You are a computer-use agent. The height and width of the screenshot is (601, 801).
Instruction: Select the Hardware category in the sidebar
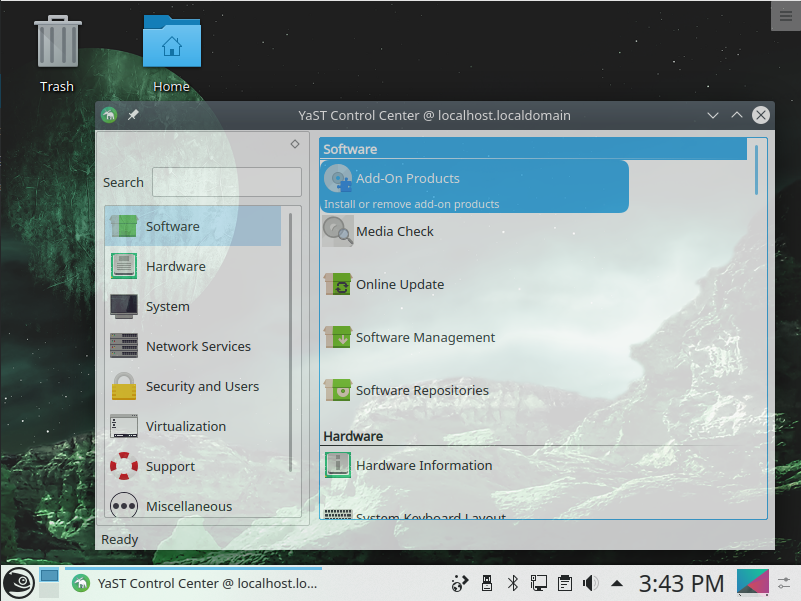tap(175, 267)
